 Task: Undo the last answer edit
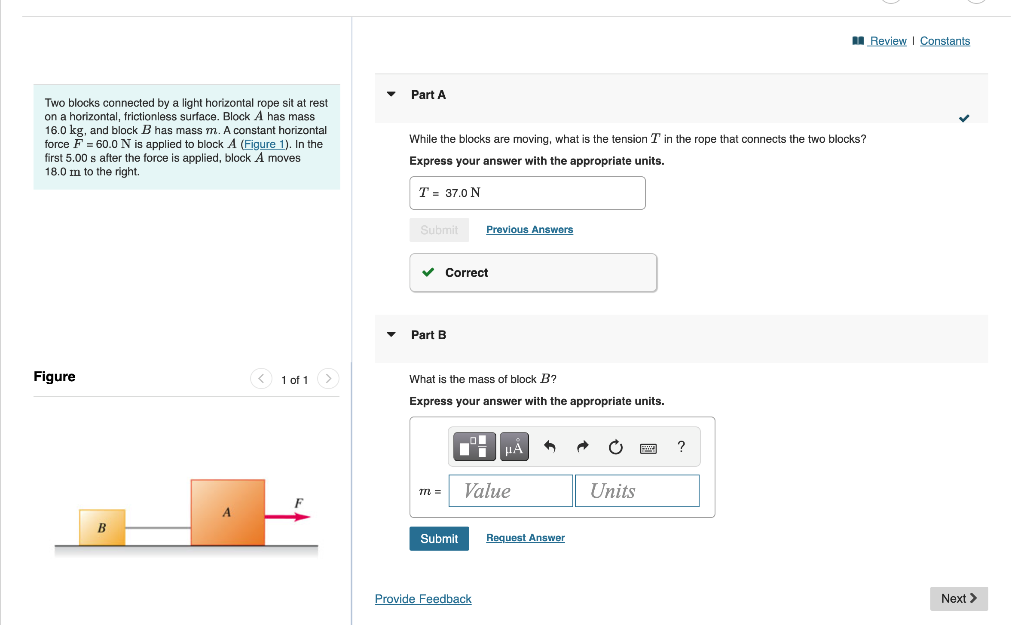point(549,447)
